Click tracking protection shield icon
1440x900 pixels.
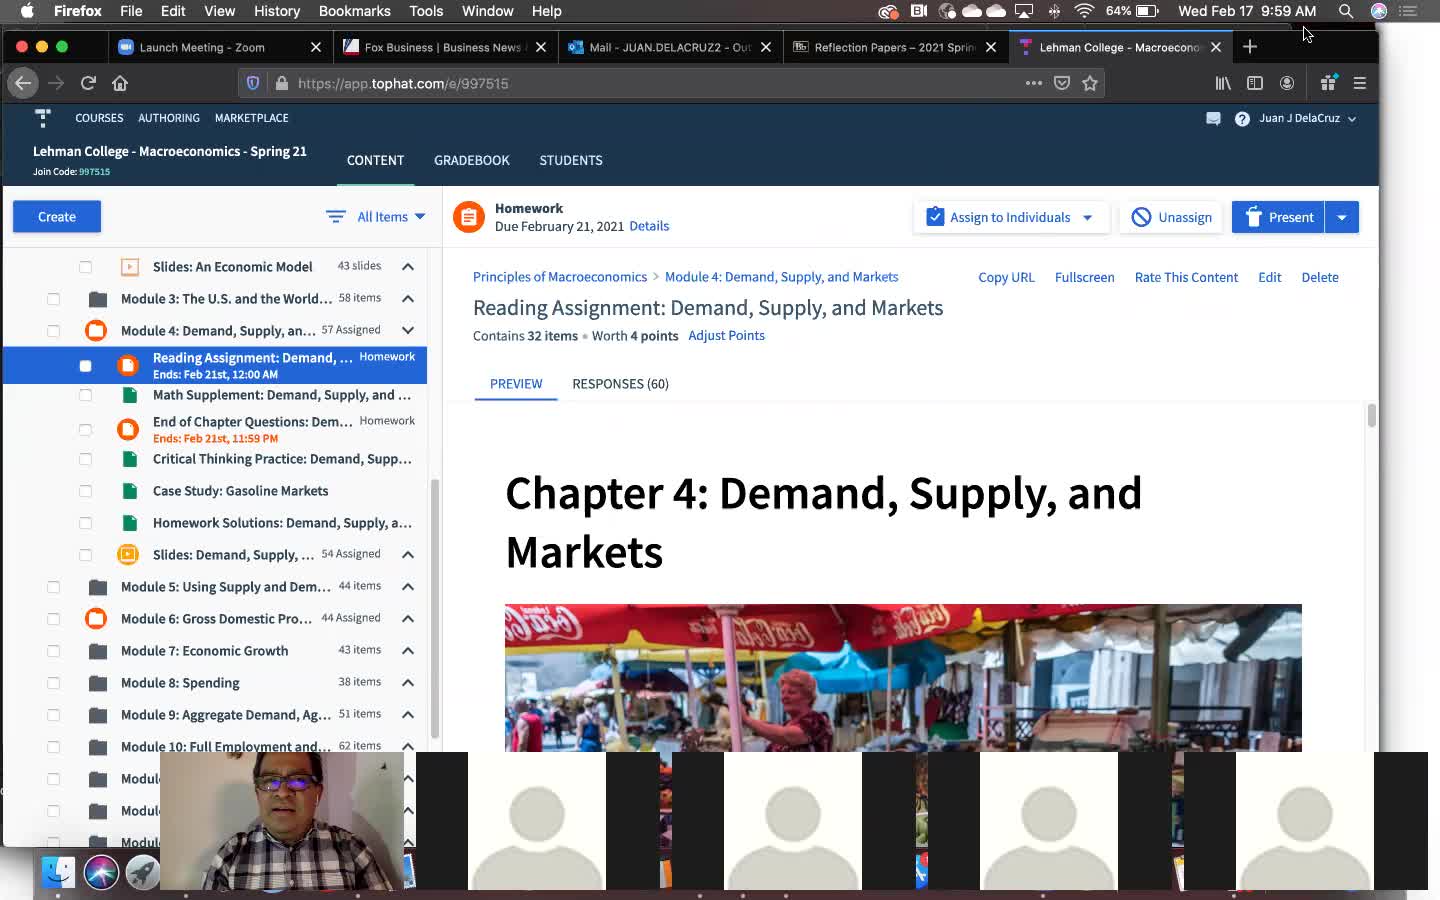click(253, 83)
